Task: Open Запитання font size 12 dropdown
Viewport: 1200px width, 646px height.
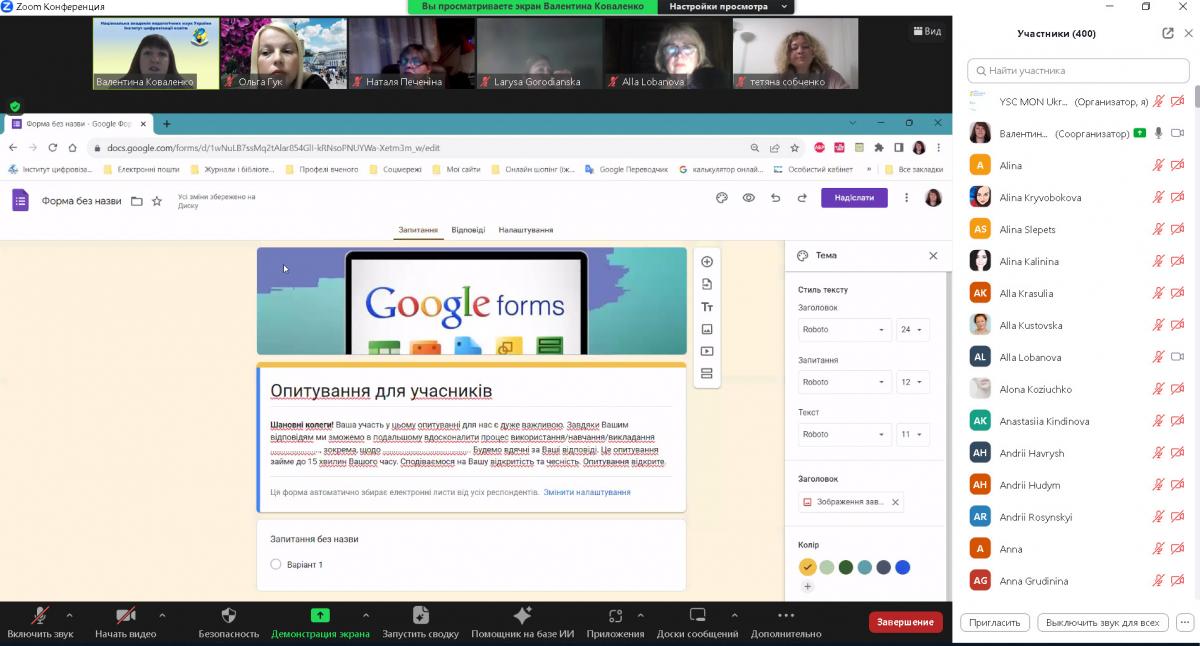Action: click(913, 382)
